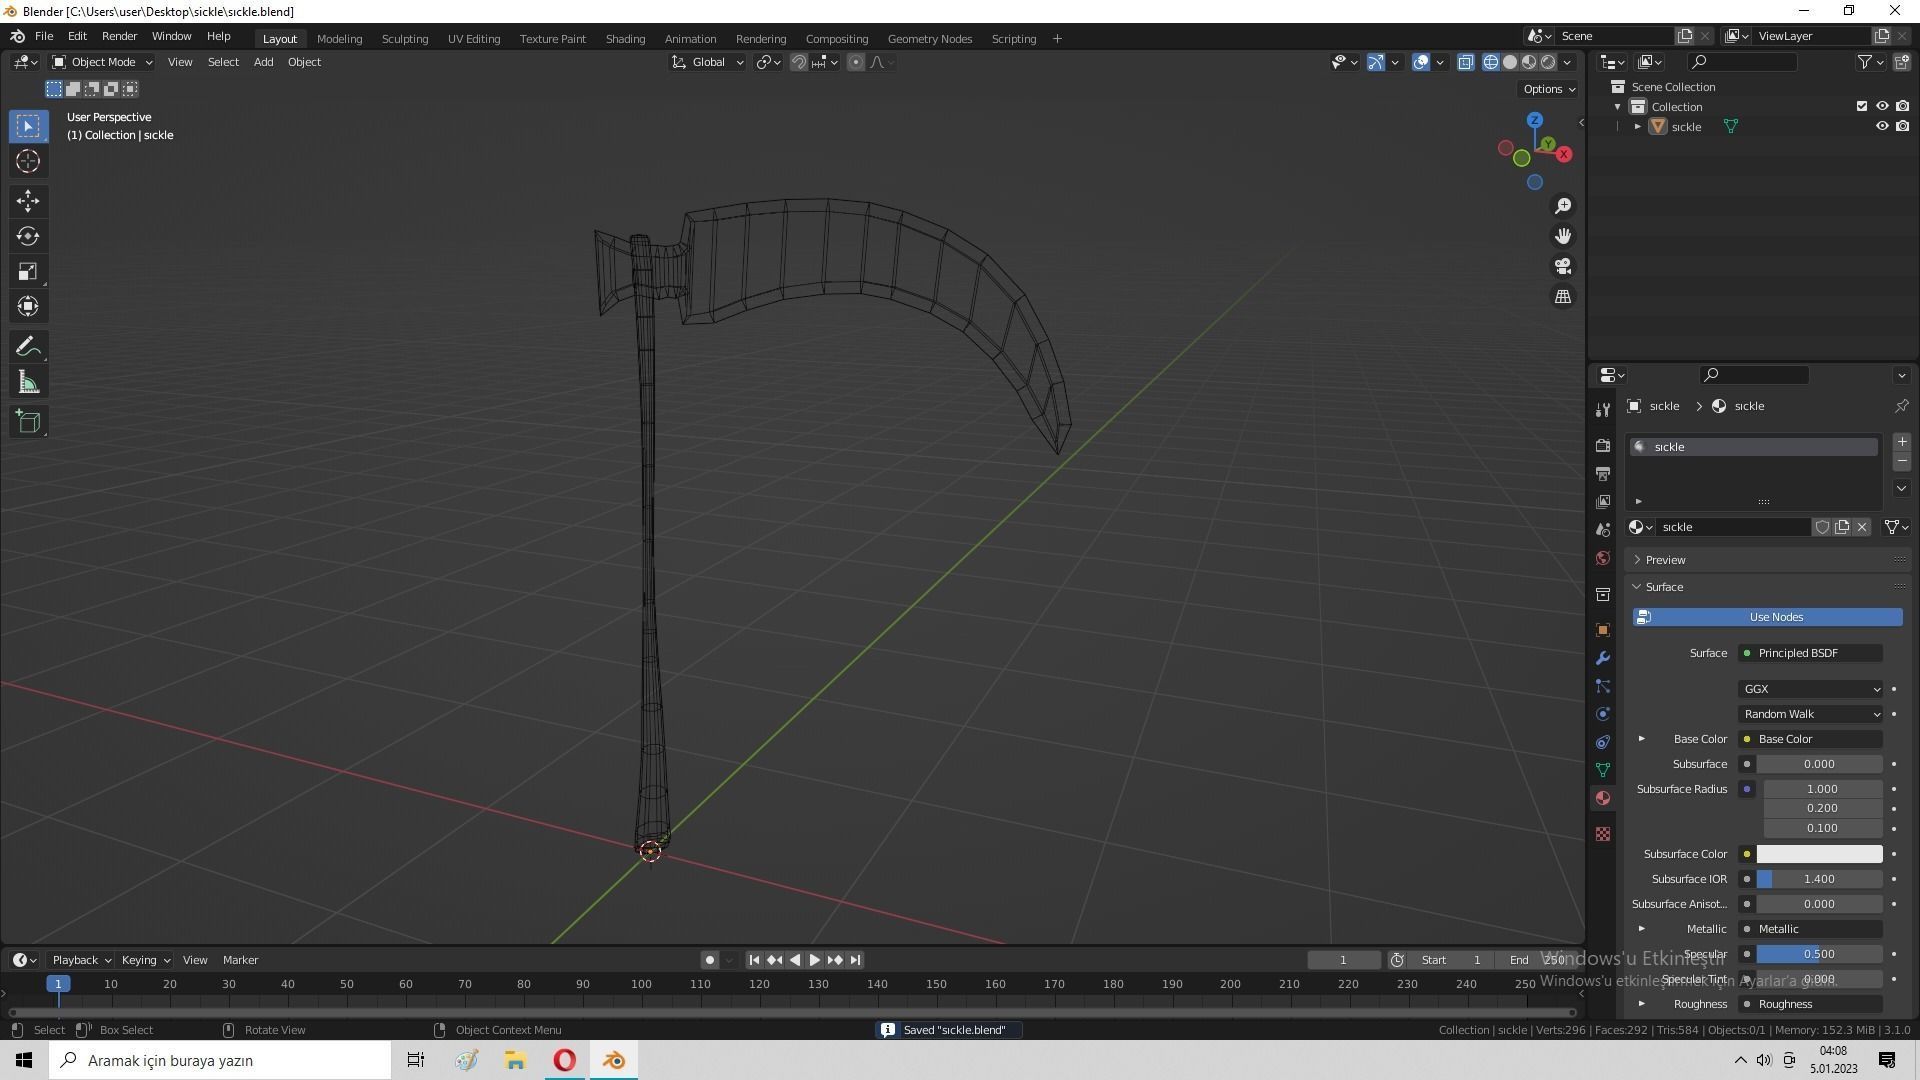1920x1080 pixels.
Task: Select the Rotate tool
Action: (x=28, y=236)
